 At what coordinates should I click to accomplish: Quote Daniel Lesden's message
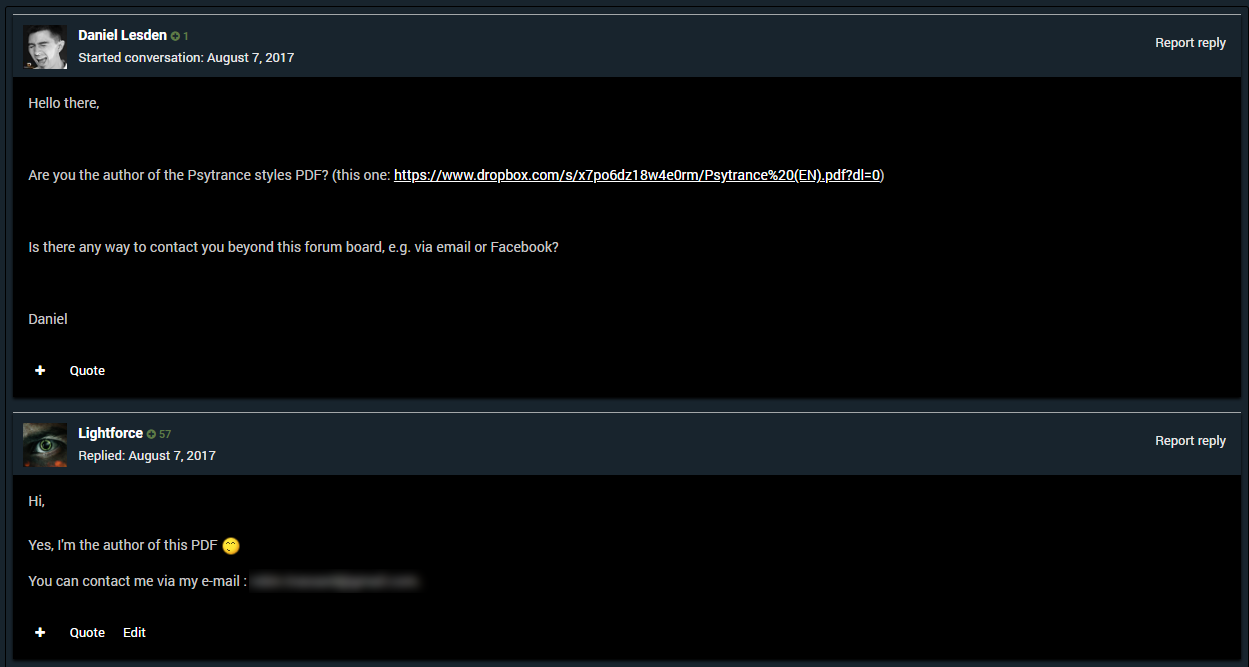[x=87, y=370]
